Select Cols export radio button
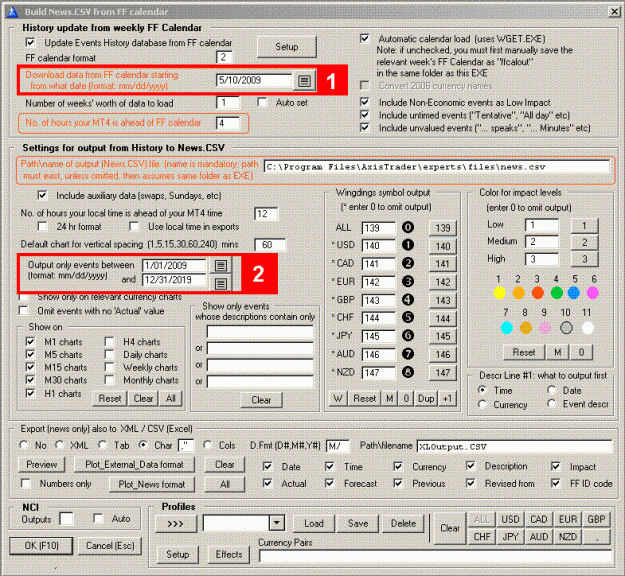 pyautogui.click(x=207, y=445)
